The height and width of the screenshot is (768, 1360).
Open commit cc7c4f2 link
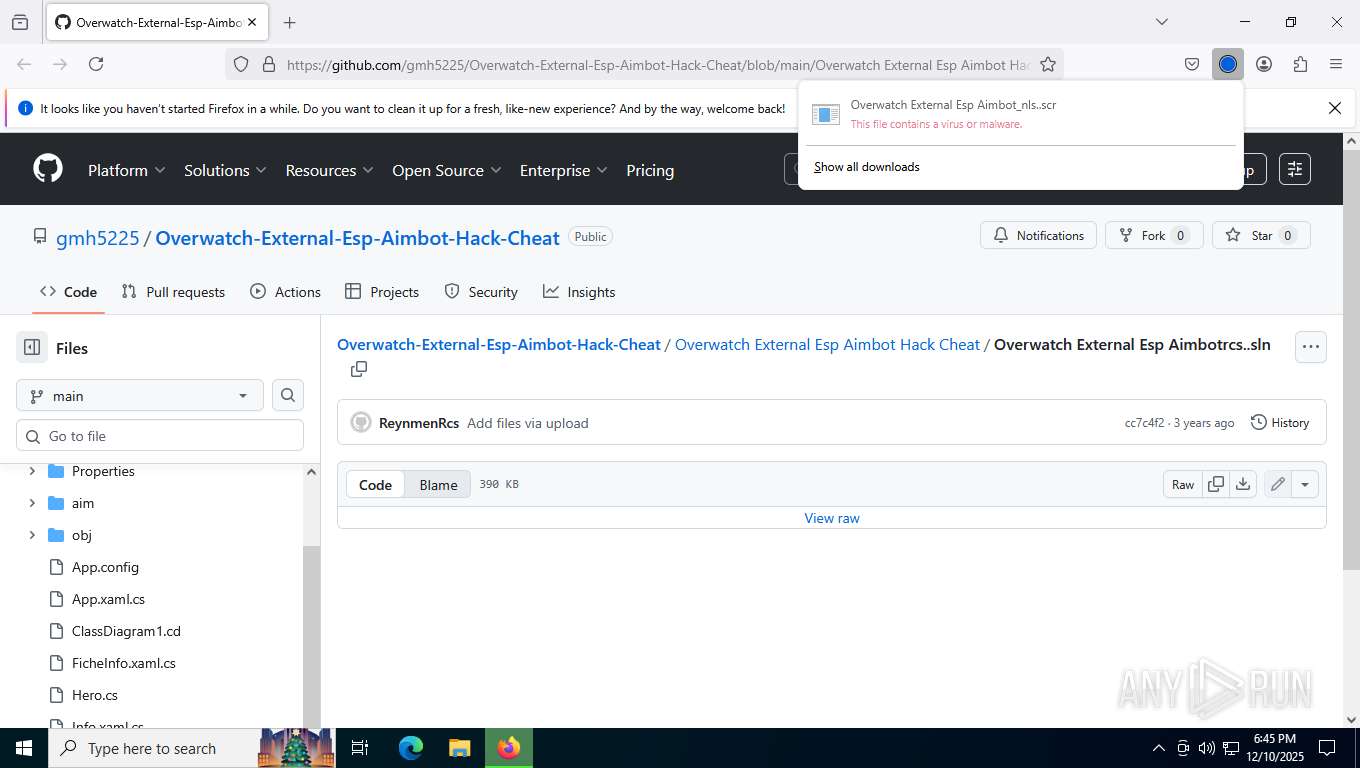point(1144,423)
